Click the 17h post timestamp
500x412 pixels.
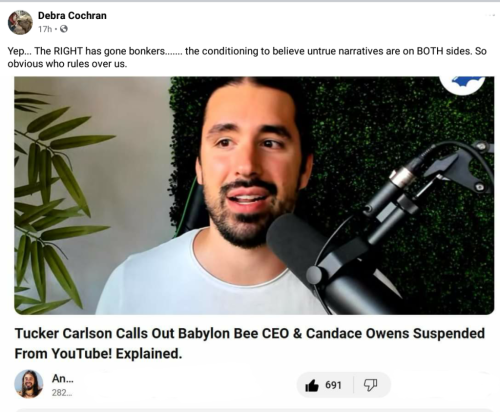click(45, 29)
